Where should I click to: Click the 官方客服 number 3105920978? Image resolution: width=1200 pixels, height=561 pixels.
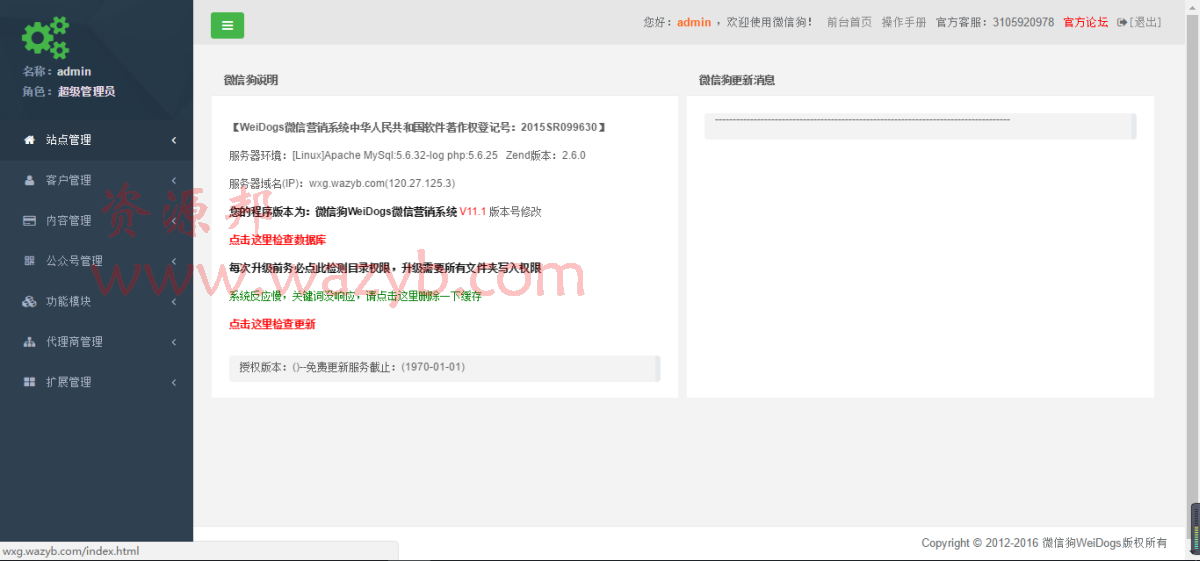pos(1023,22)
